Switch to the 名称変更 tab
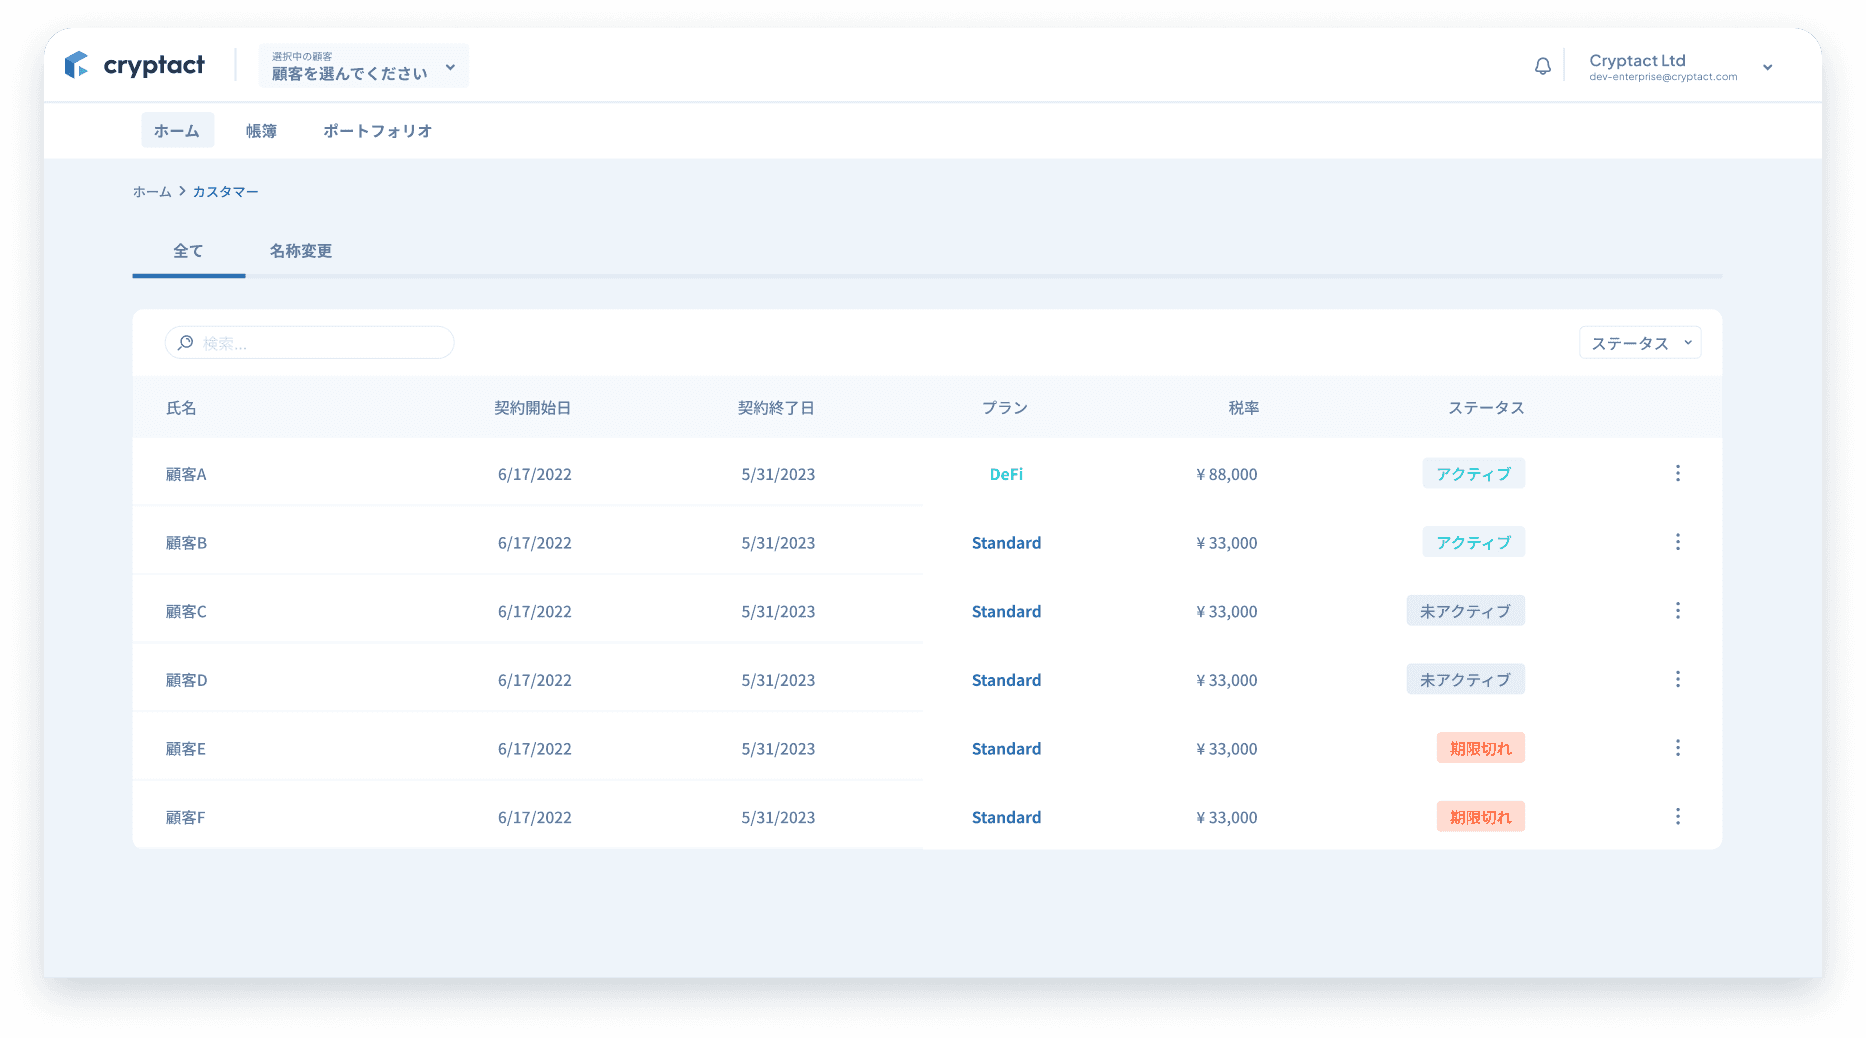1866x1038 pixels. click(x=300, y=251)
